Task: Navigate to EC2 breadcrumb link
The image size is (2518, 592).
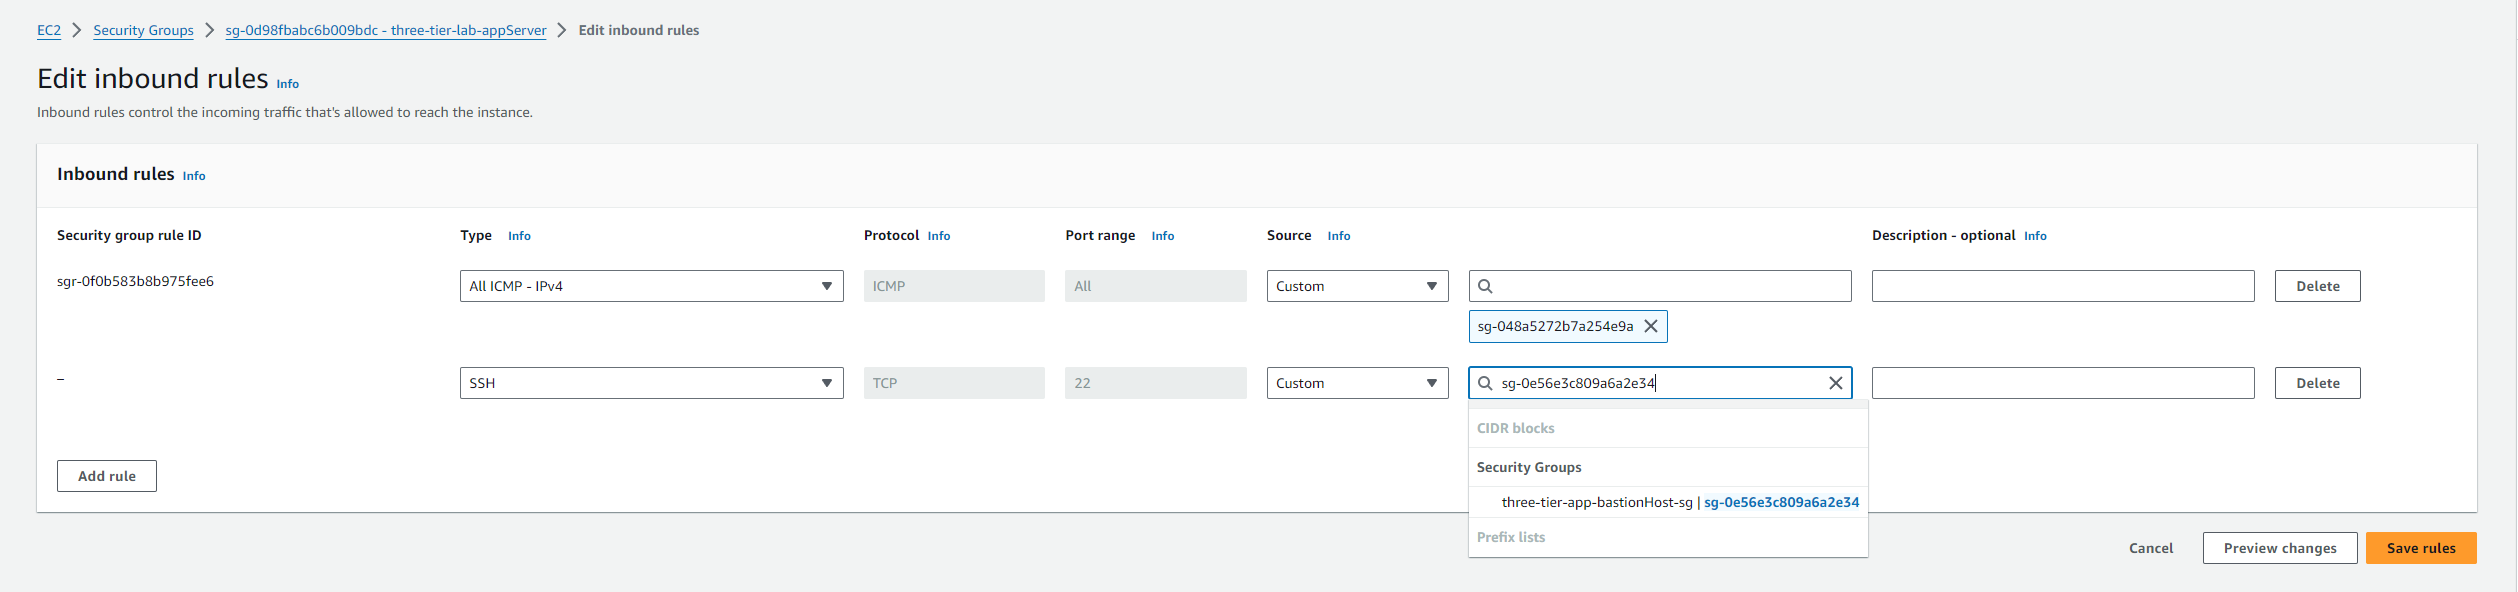Action: tap(49, 30)
